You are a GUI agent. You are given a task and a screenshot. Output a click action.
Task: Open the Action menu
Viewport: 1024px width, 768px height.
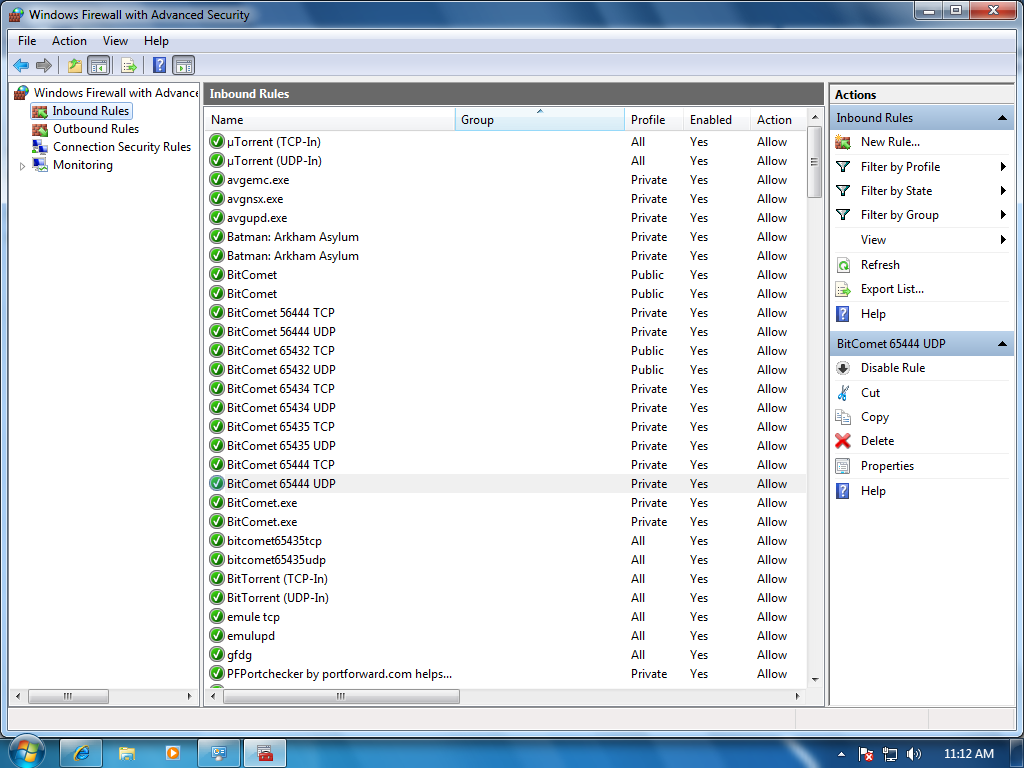(x=69, y=40)
